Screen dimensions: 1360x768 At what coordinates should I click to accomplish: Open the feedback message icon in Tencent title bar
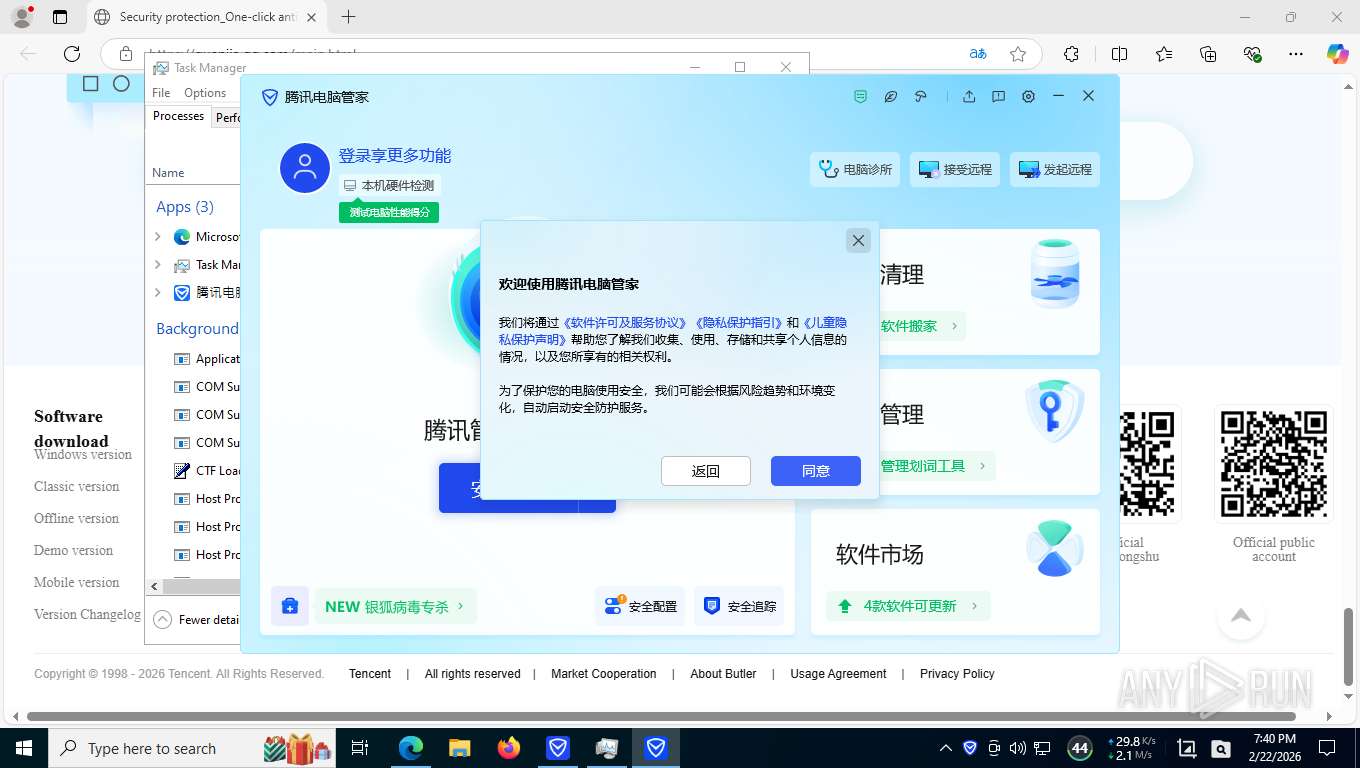pyautogui.click(x=998, y=96)
